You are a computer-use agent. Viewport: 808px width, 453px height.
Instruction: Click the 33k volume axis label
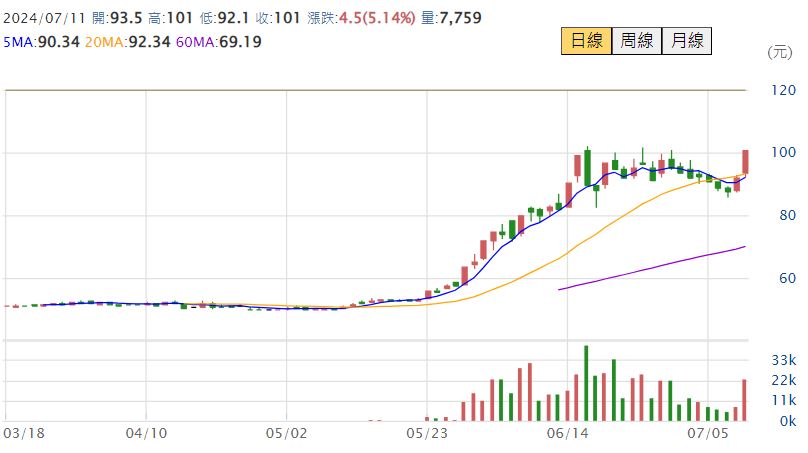[784, 360]
